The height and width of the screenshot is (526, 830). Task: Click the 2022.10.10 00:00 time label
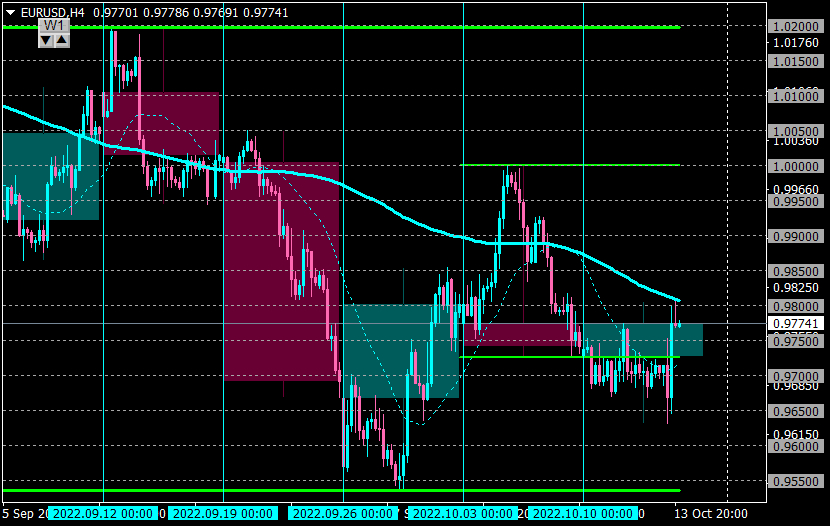(583, 513)
